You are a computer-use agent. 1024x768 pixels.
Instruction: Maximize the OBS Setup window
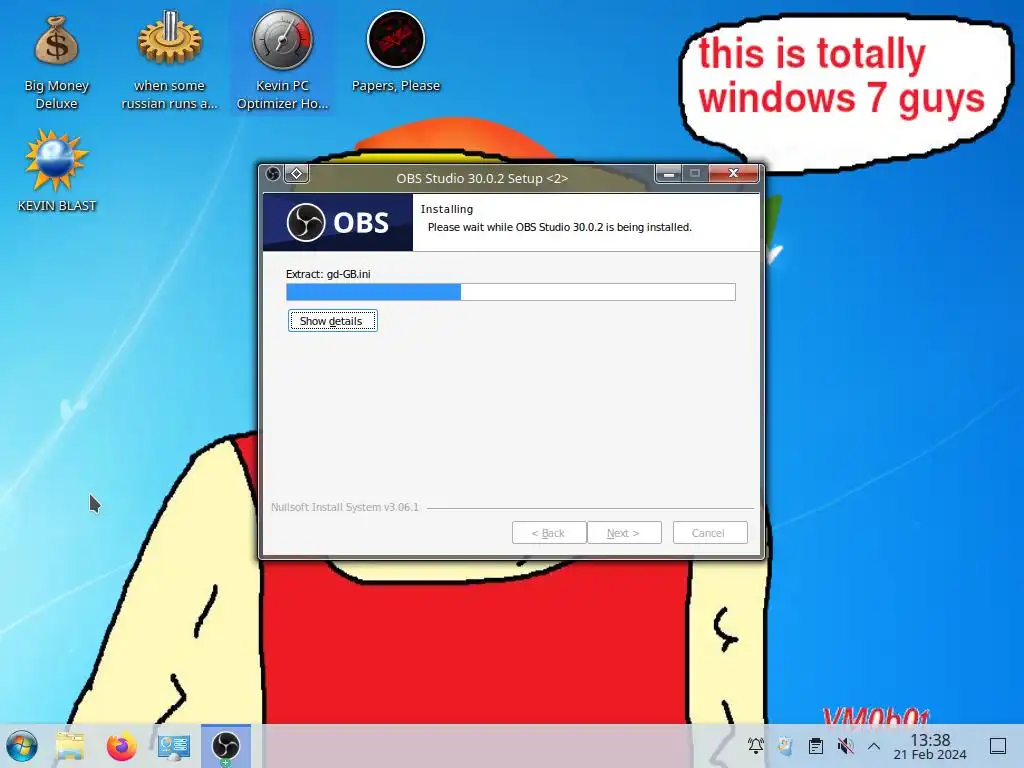695,174
